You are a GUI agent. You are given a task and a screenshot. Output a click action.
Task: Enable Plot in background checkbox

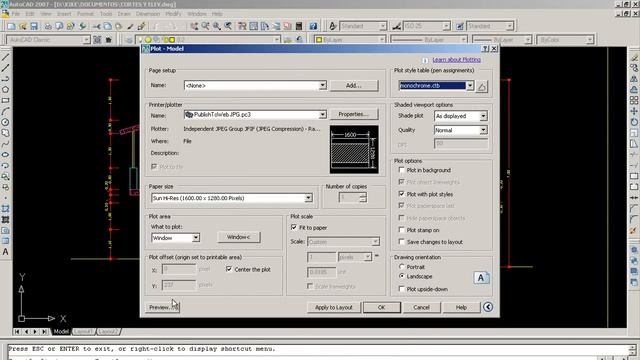pyautogui.click(x=402, y=170)
